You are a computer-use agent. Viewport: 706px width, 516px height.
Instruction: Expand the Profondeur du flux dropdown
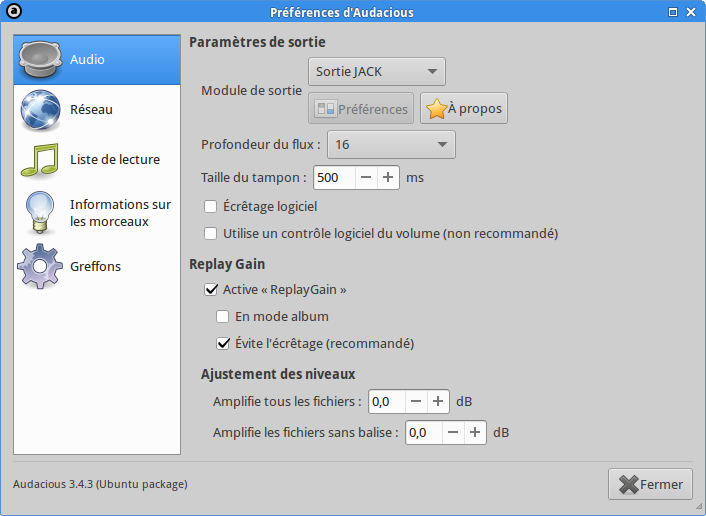click(x=391, y=145)
